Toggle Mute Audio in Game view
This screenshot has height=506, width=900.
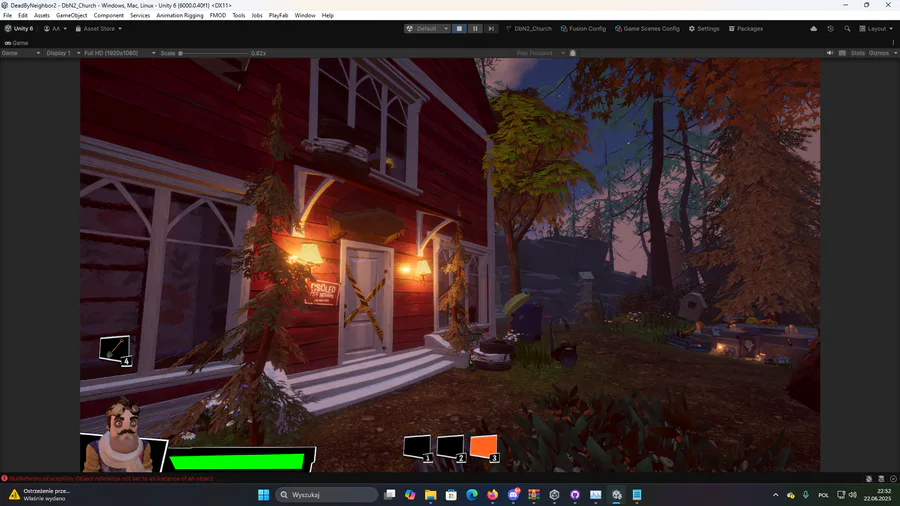(830, 53)
